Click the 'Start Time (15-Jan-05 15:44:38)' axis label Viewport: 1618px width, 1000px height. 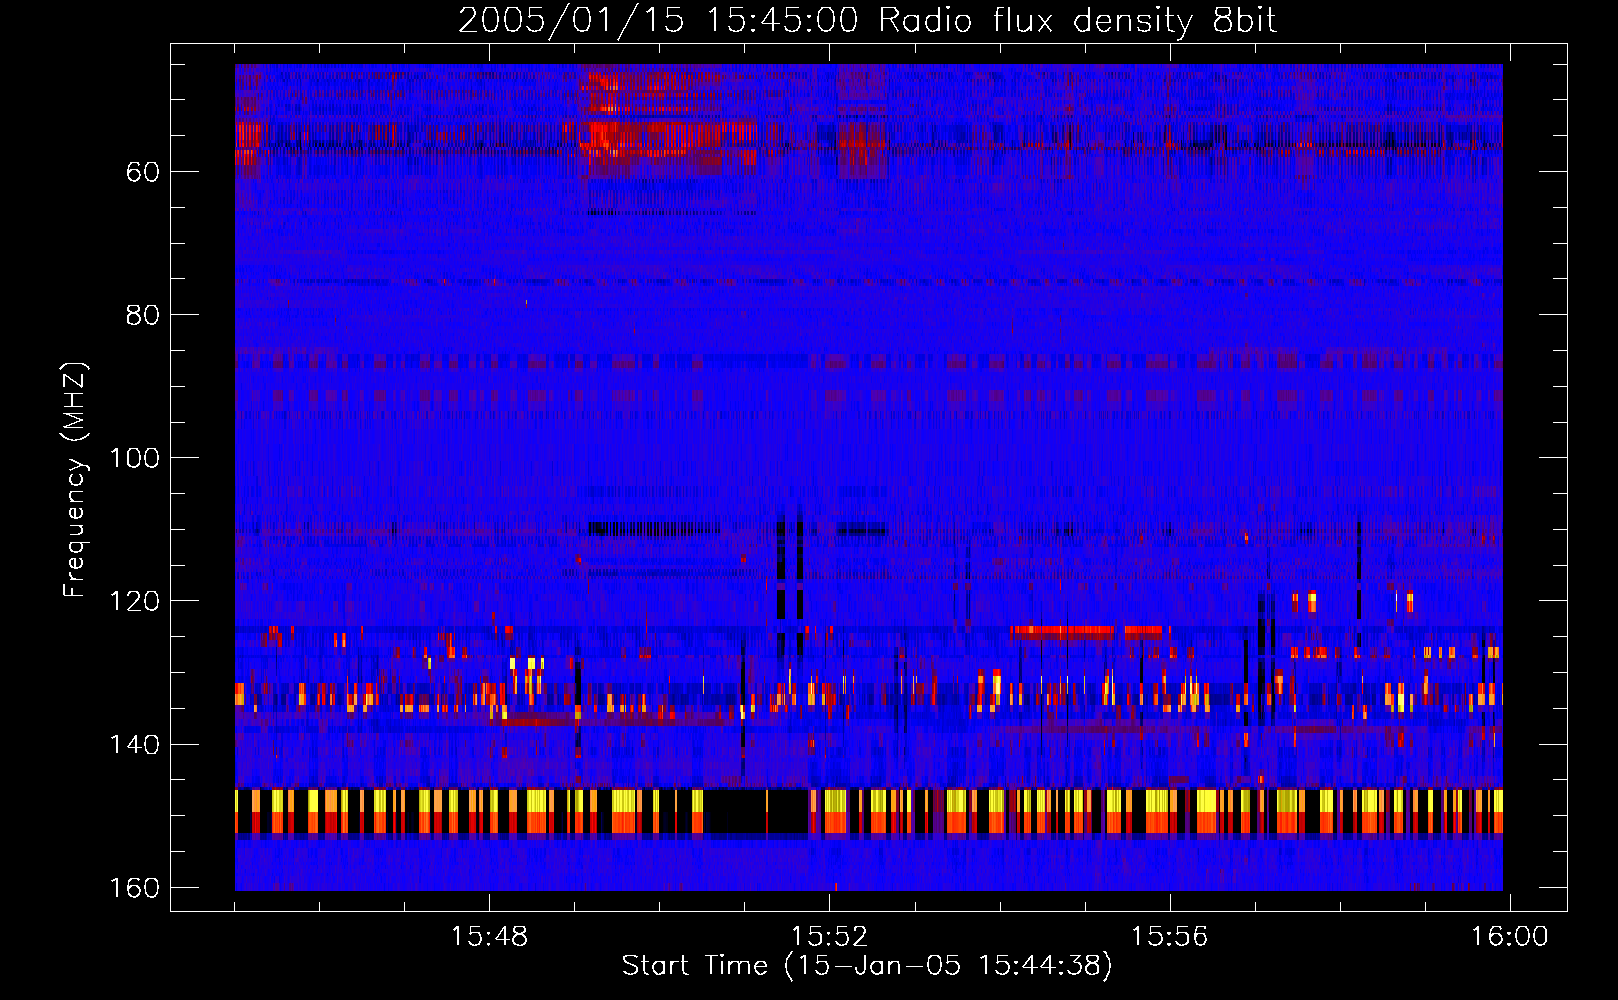tap(867, 966)
